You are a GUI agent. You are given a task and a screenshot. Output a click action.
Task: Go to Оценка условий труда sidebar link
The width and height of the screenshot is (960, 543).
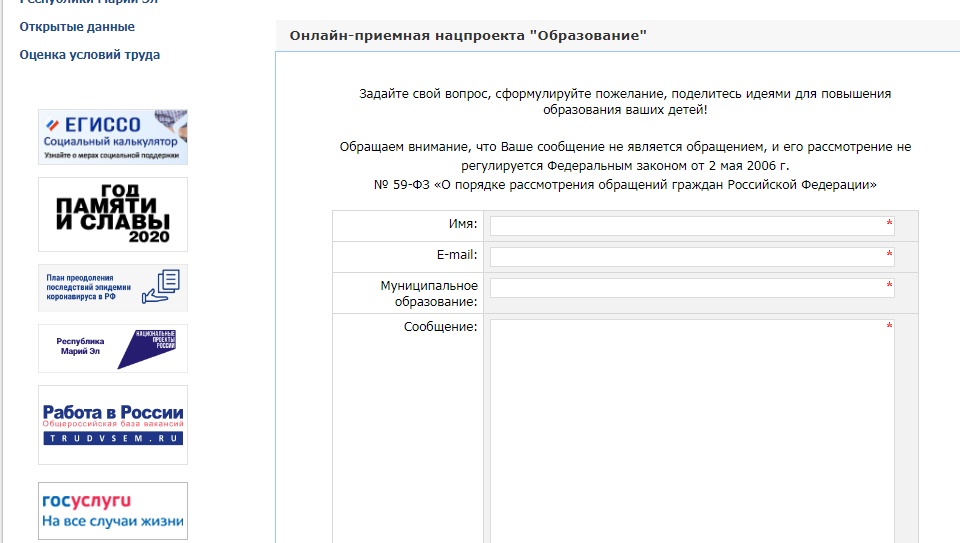click(x=89, y=55)
